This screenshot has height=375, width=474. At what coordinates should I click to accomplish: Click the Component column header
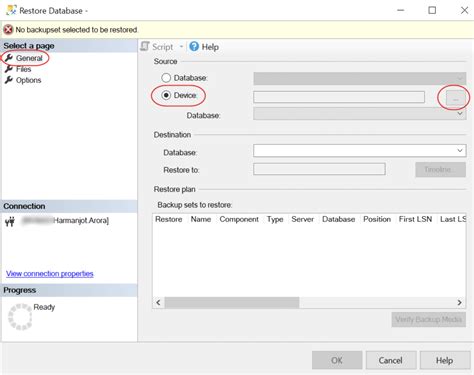click(x=239, y=219)
